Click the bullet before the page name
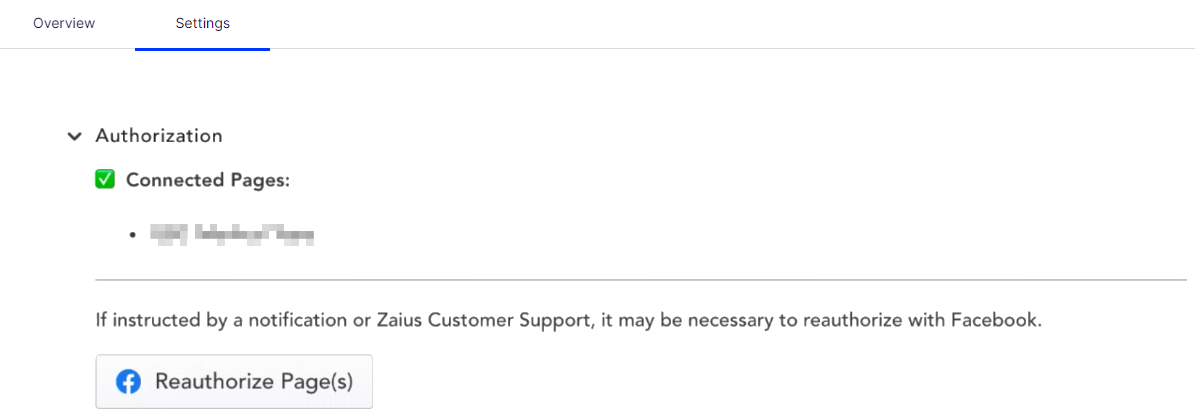 132,236
